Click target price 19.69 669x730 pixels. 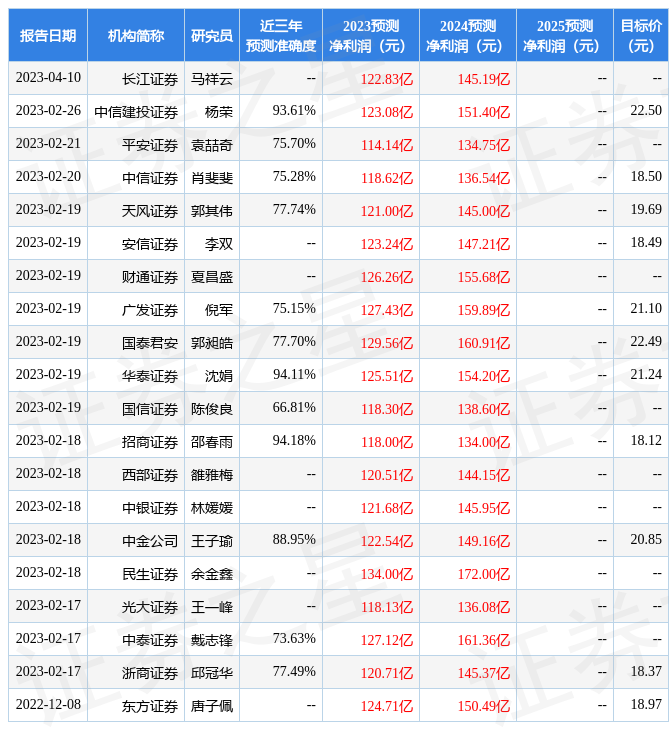pos(646,210)
